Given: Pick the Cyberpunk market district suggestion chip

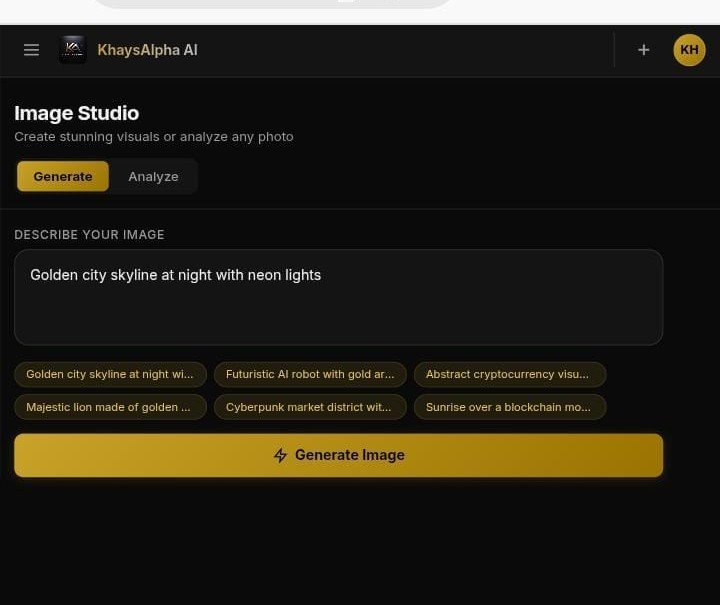Looking at the screenshot, I should (x=310, y=407).
